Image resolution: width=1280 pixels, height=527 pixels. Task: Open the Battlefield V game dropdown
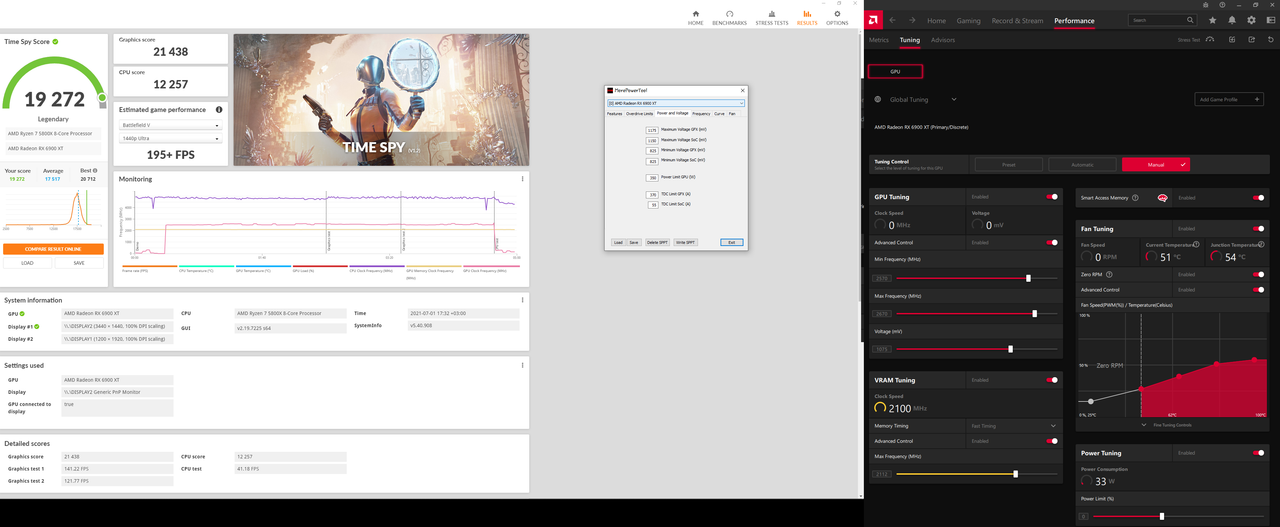click(170, 125)
